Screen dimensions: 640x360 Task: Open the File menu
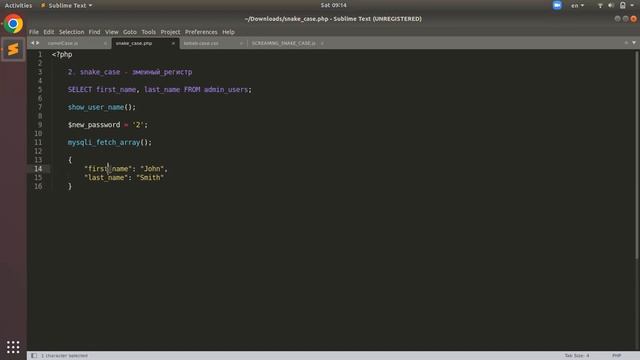[x=34, y=32]
